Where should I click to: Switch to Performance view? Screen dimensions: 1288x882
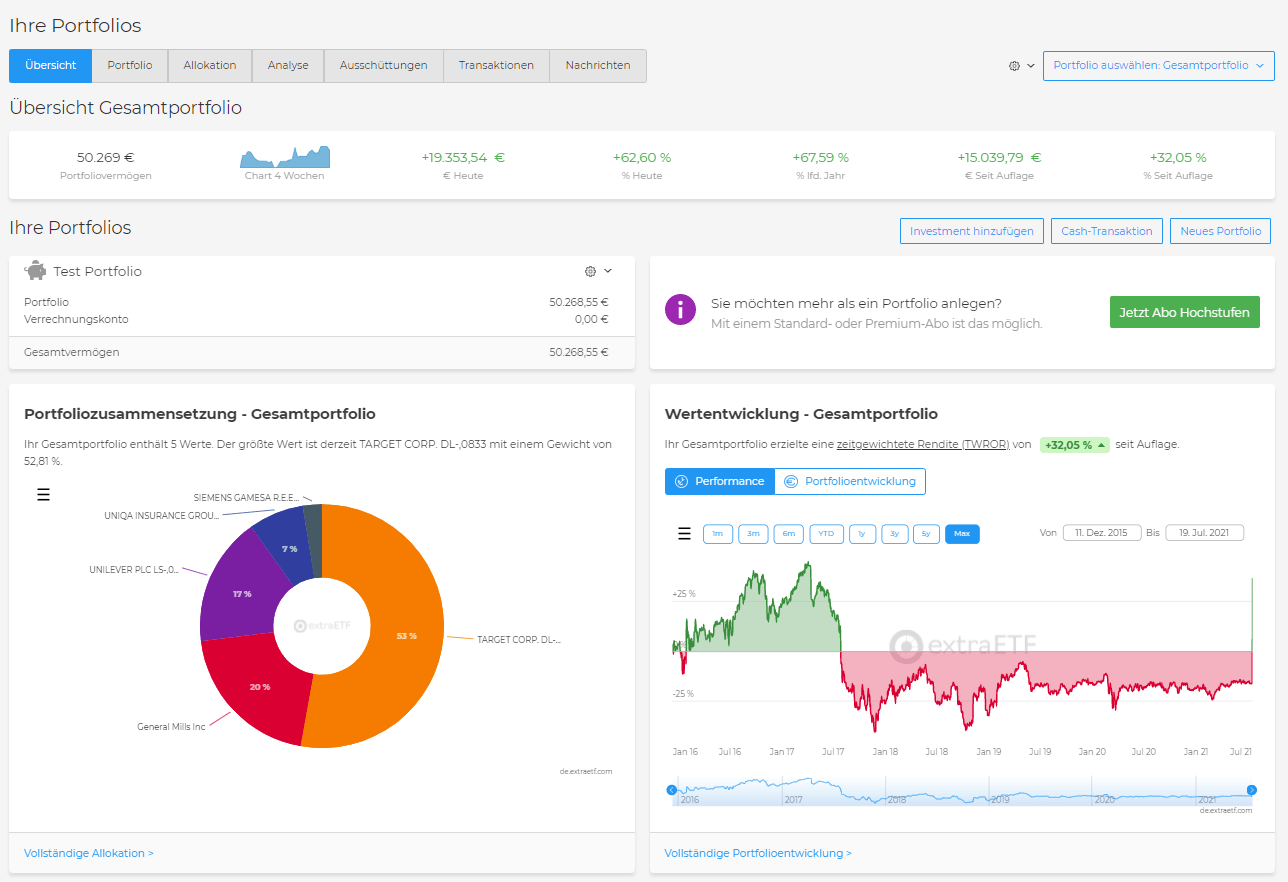pyautogui.click(x=720, y=481)
